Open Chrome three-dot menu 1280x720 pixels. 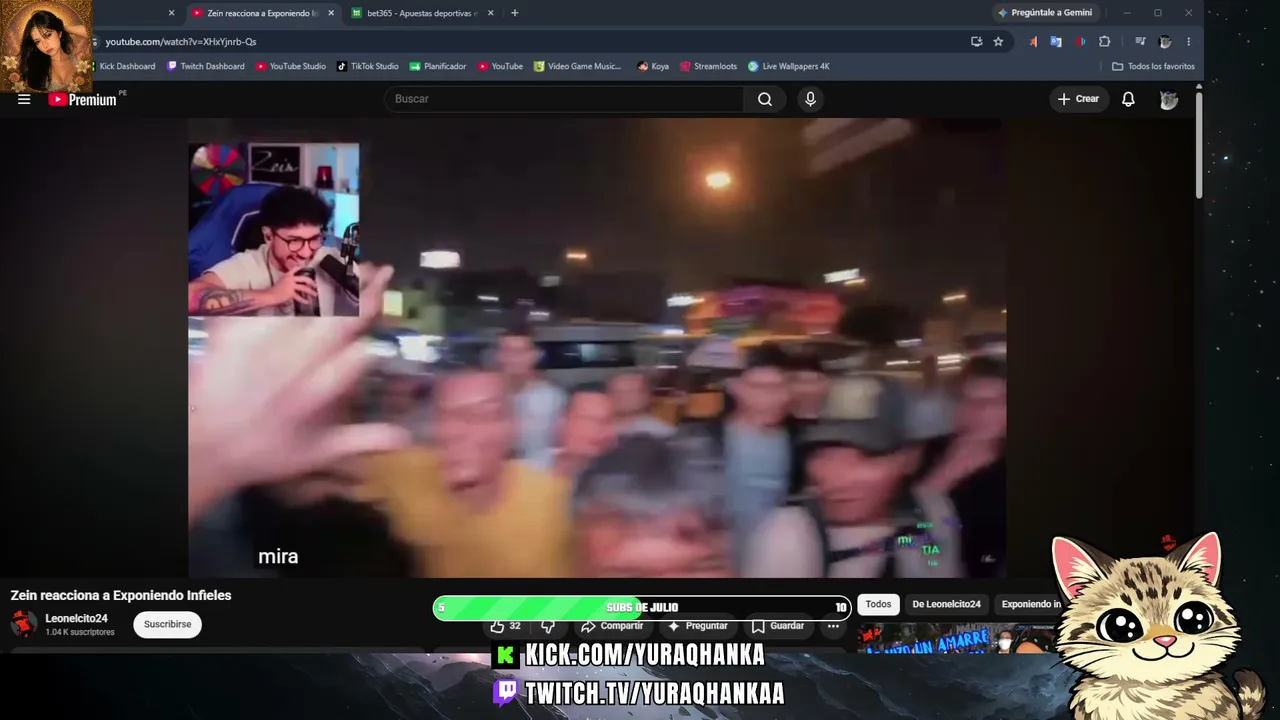(x=1189, y=41)
